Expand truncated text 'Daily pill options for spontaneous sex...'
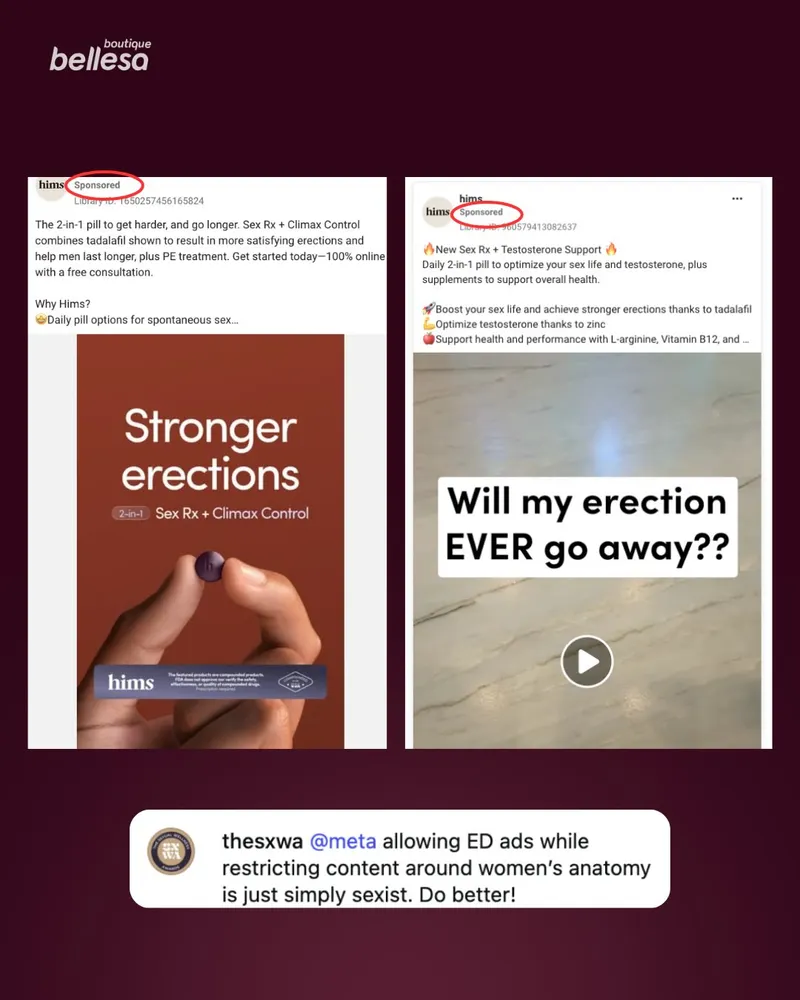 137,320
